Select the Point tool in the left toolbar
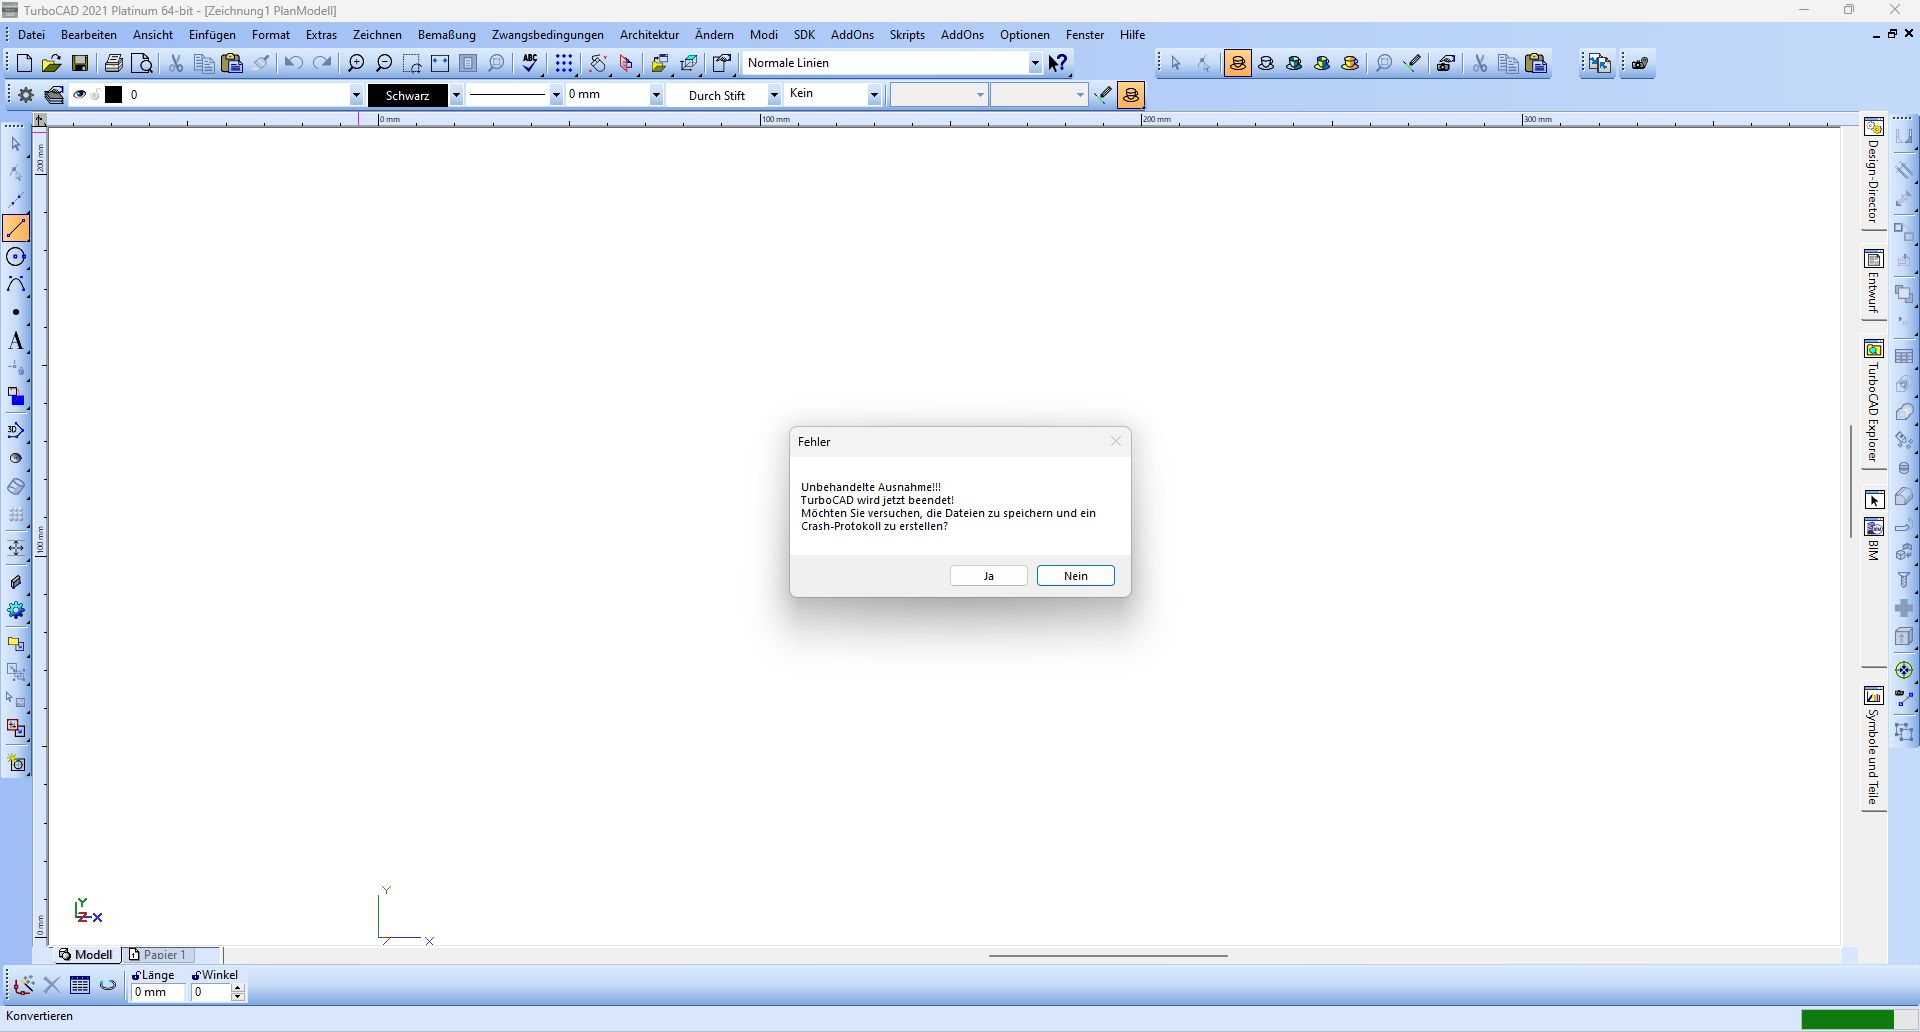Image resolution: width=1920 pixels, height=1032 pixels. pyautogui.click(x=16, y=313)
